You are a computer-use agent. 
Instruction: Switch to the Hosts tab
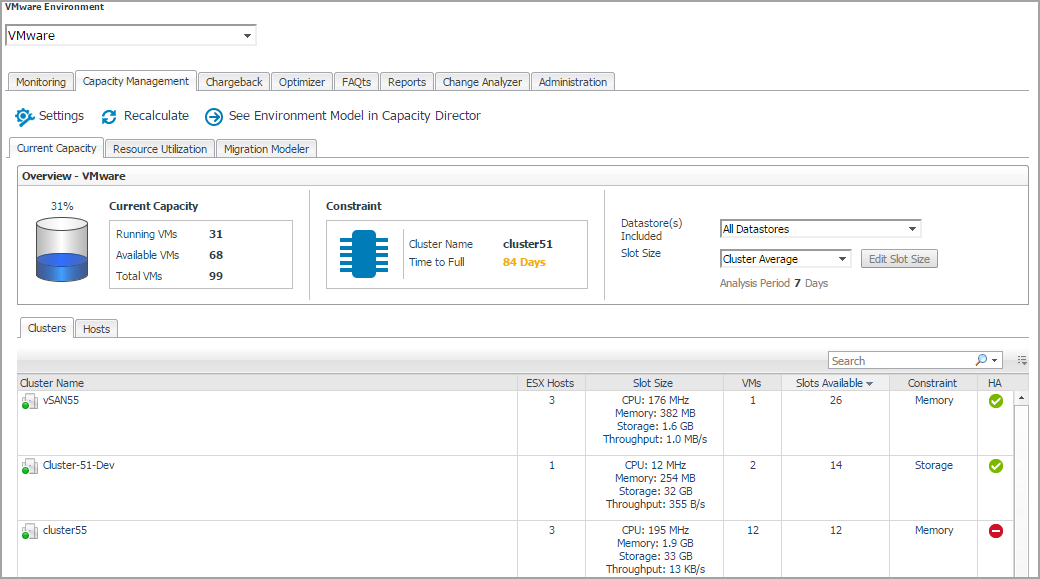[x=96, y=329]
